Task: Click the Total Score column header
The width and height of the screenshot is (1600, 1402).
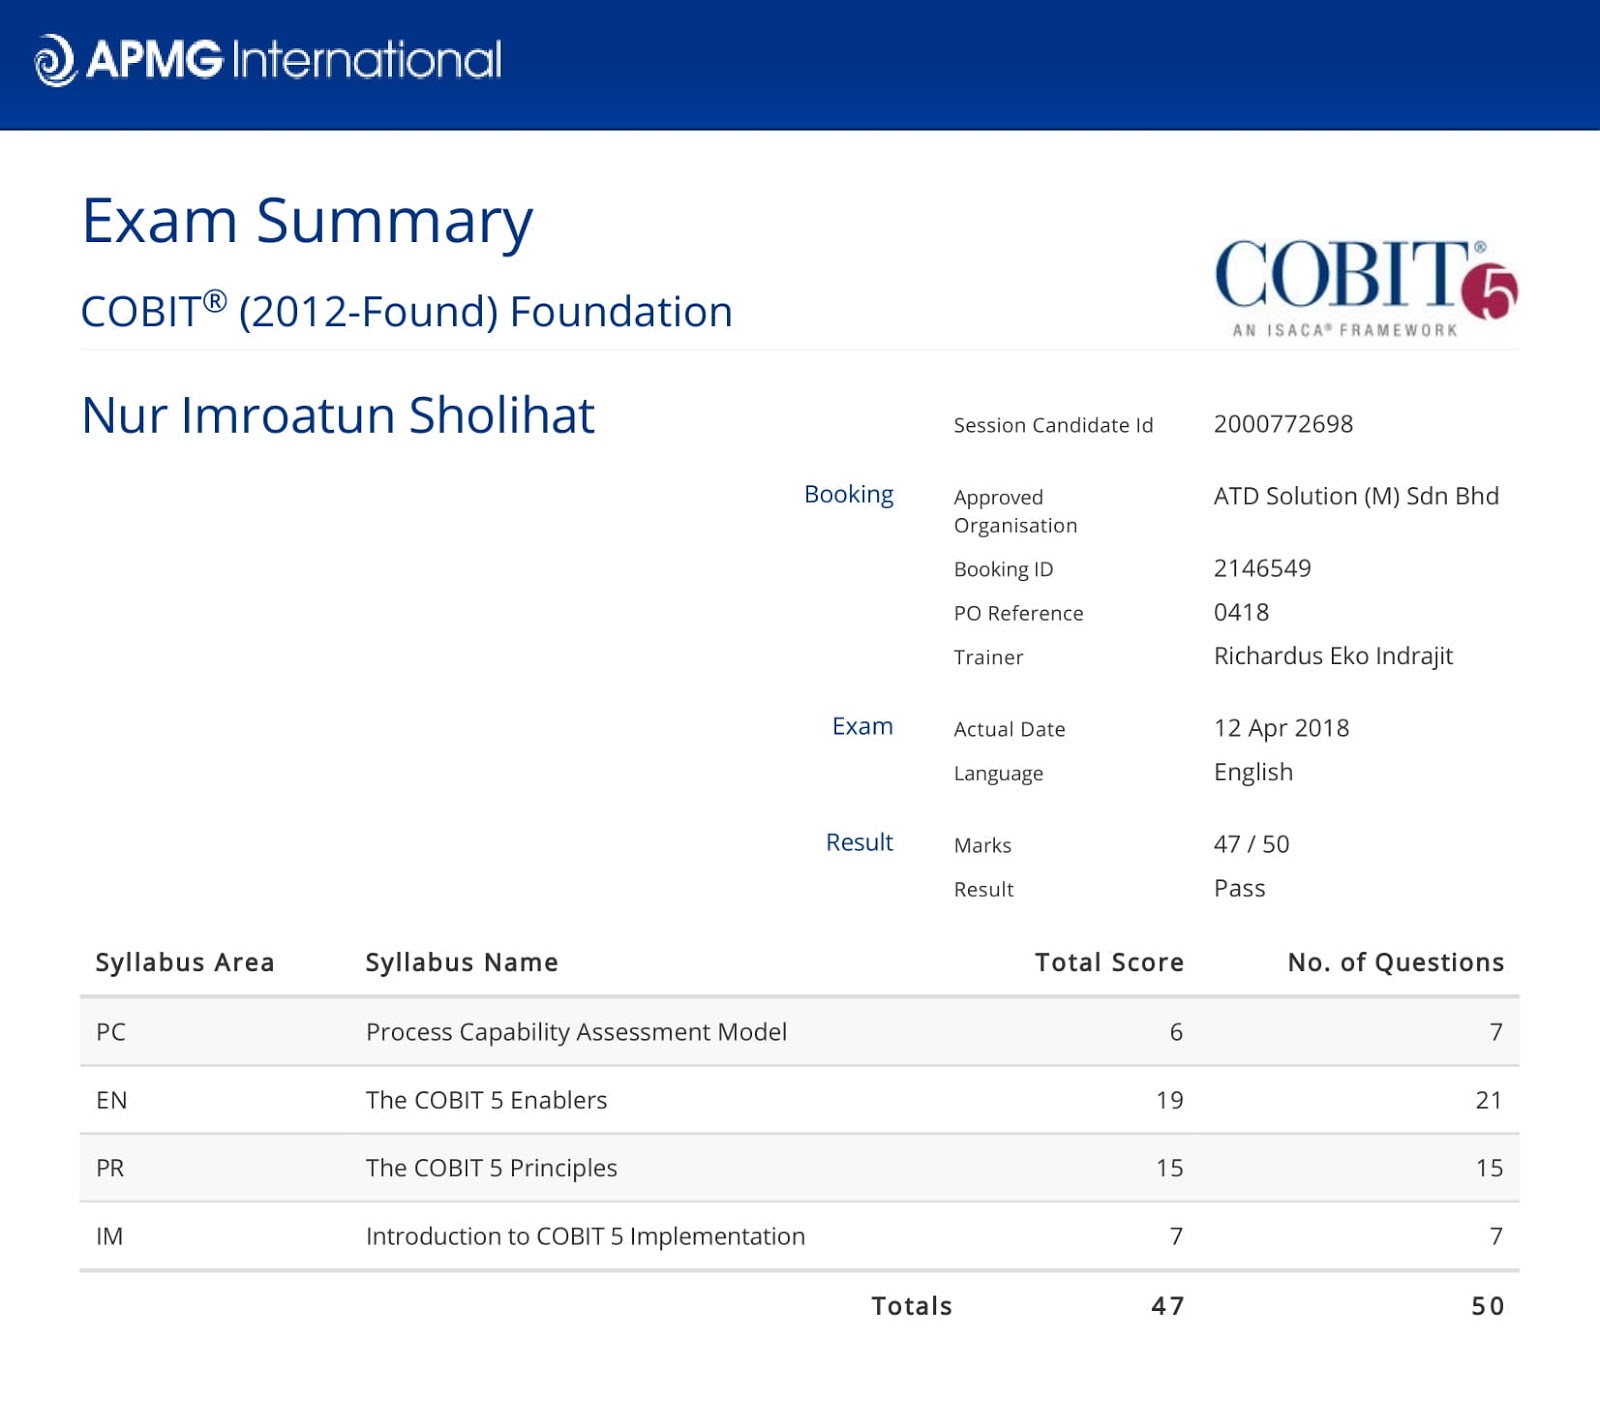Action: click(x=1108, y=962)
